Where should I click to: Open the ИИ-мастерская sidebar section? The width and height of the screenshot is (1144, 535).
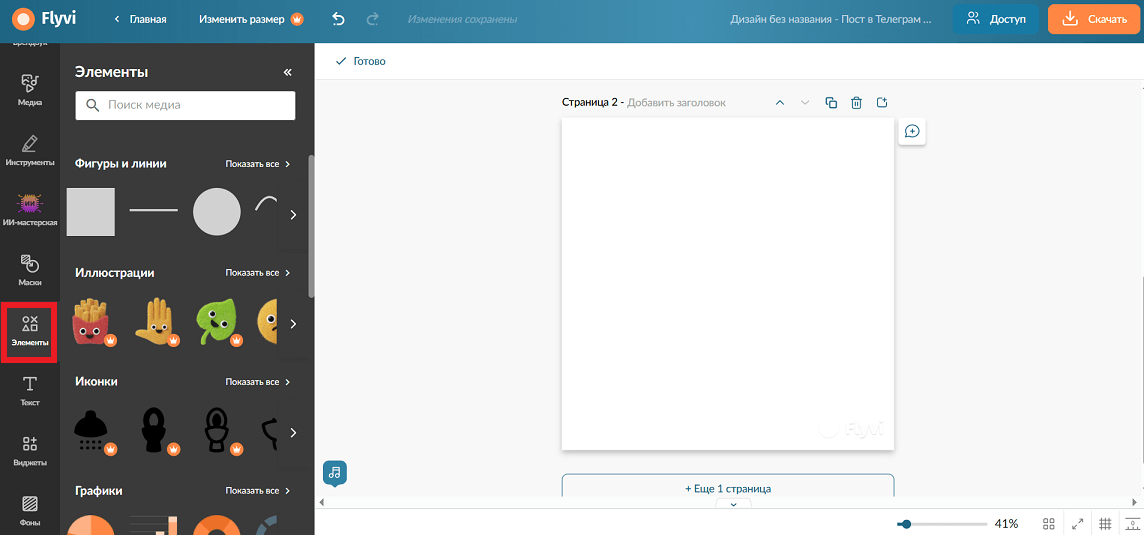point(30,210)
